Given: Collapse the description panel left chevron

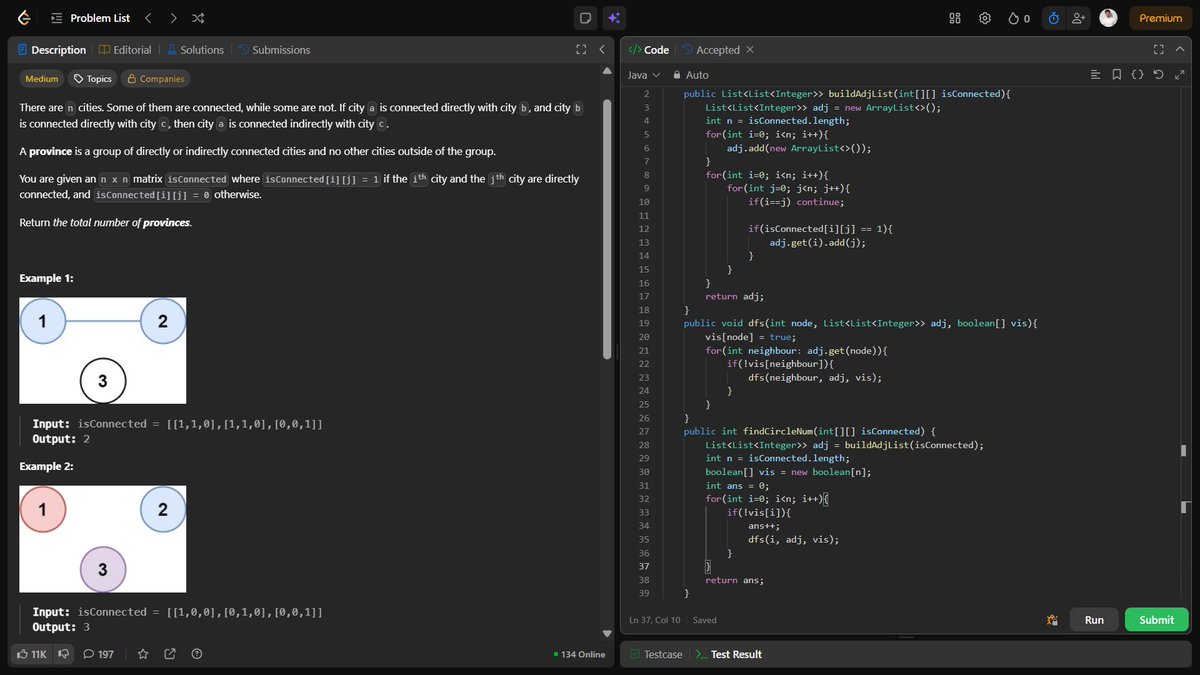Looking at the screenshot, I should coord(602,49).
